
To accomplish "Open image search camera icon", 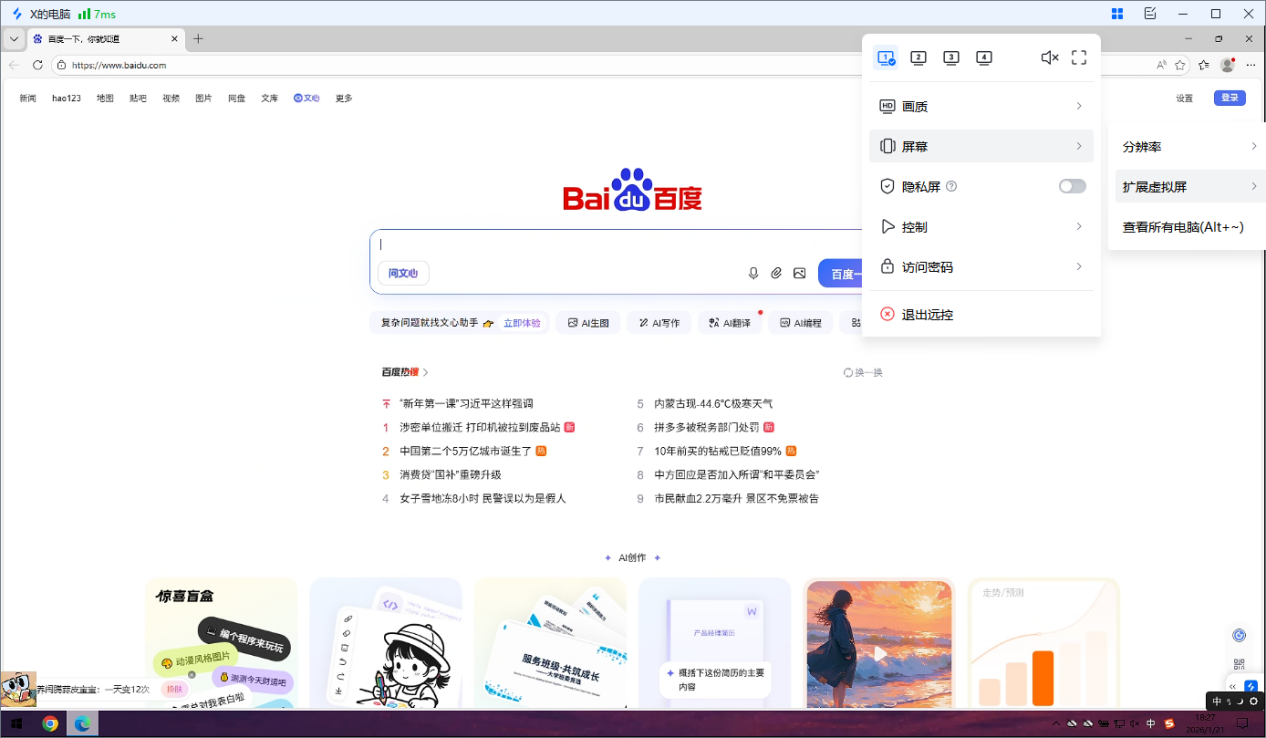I will click(x=799, y=272).
